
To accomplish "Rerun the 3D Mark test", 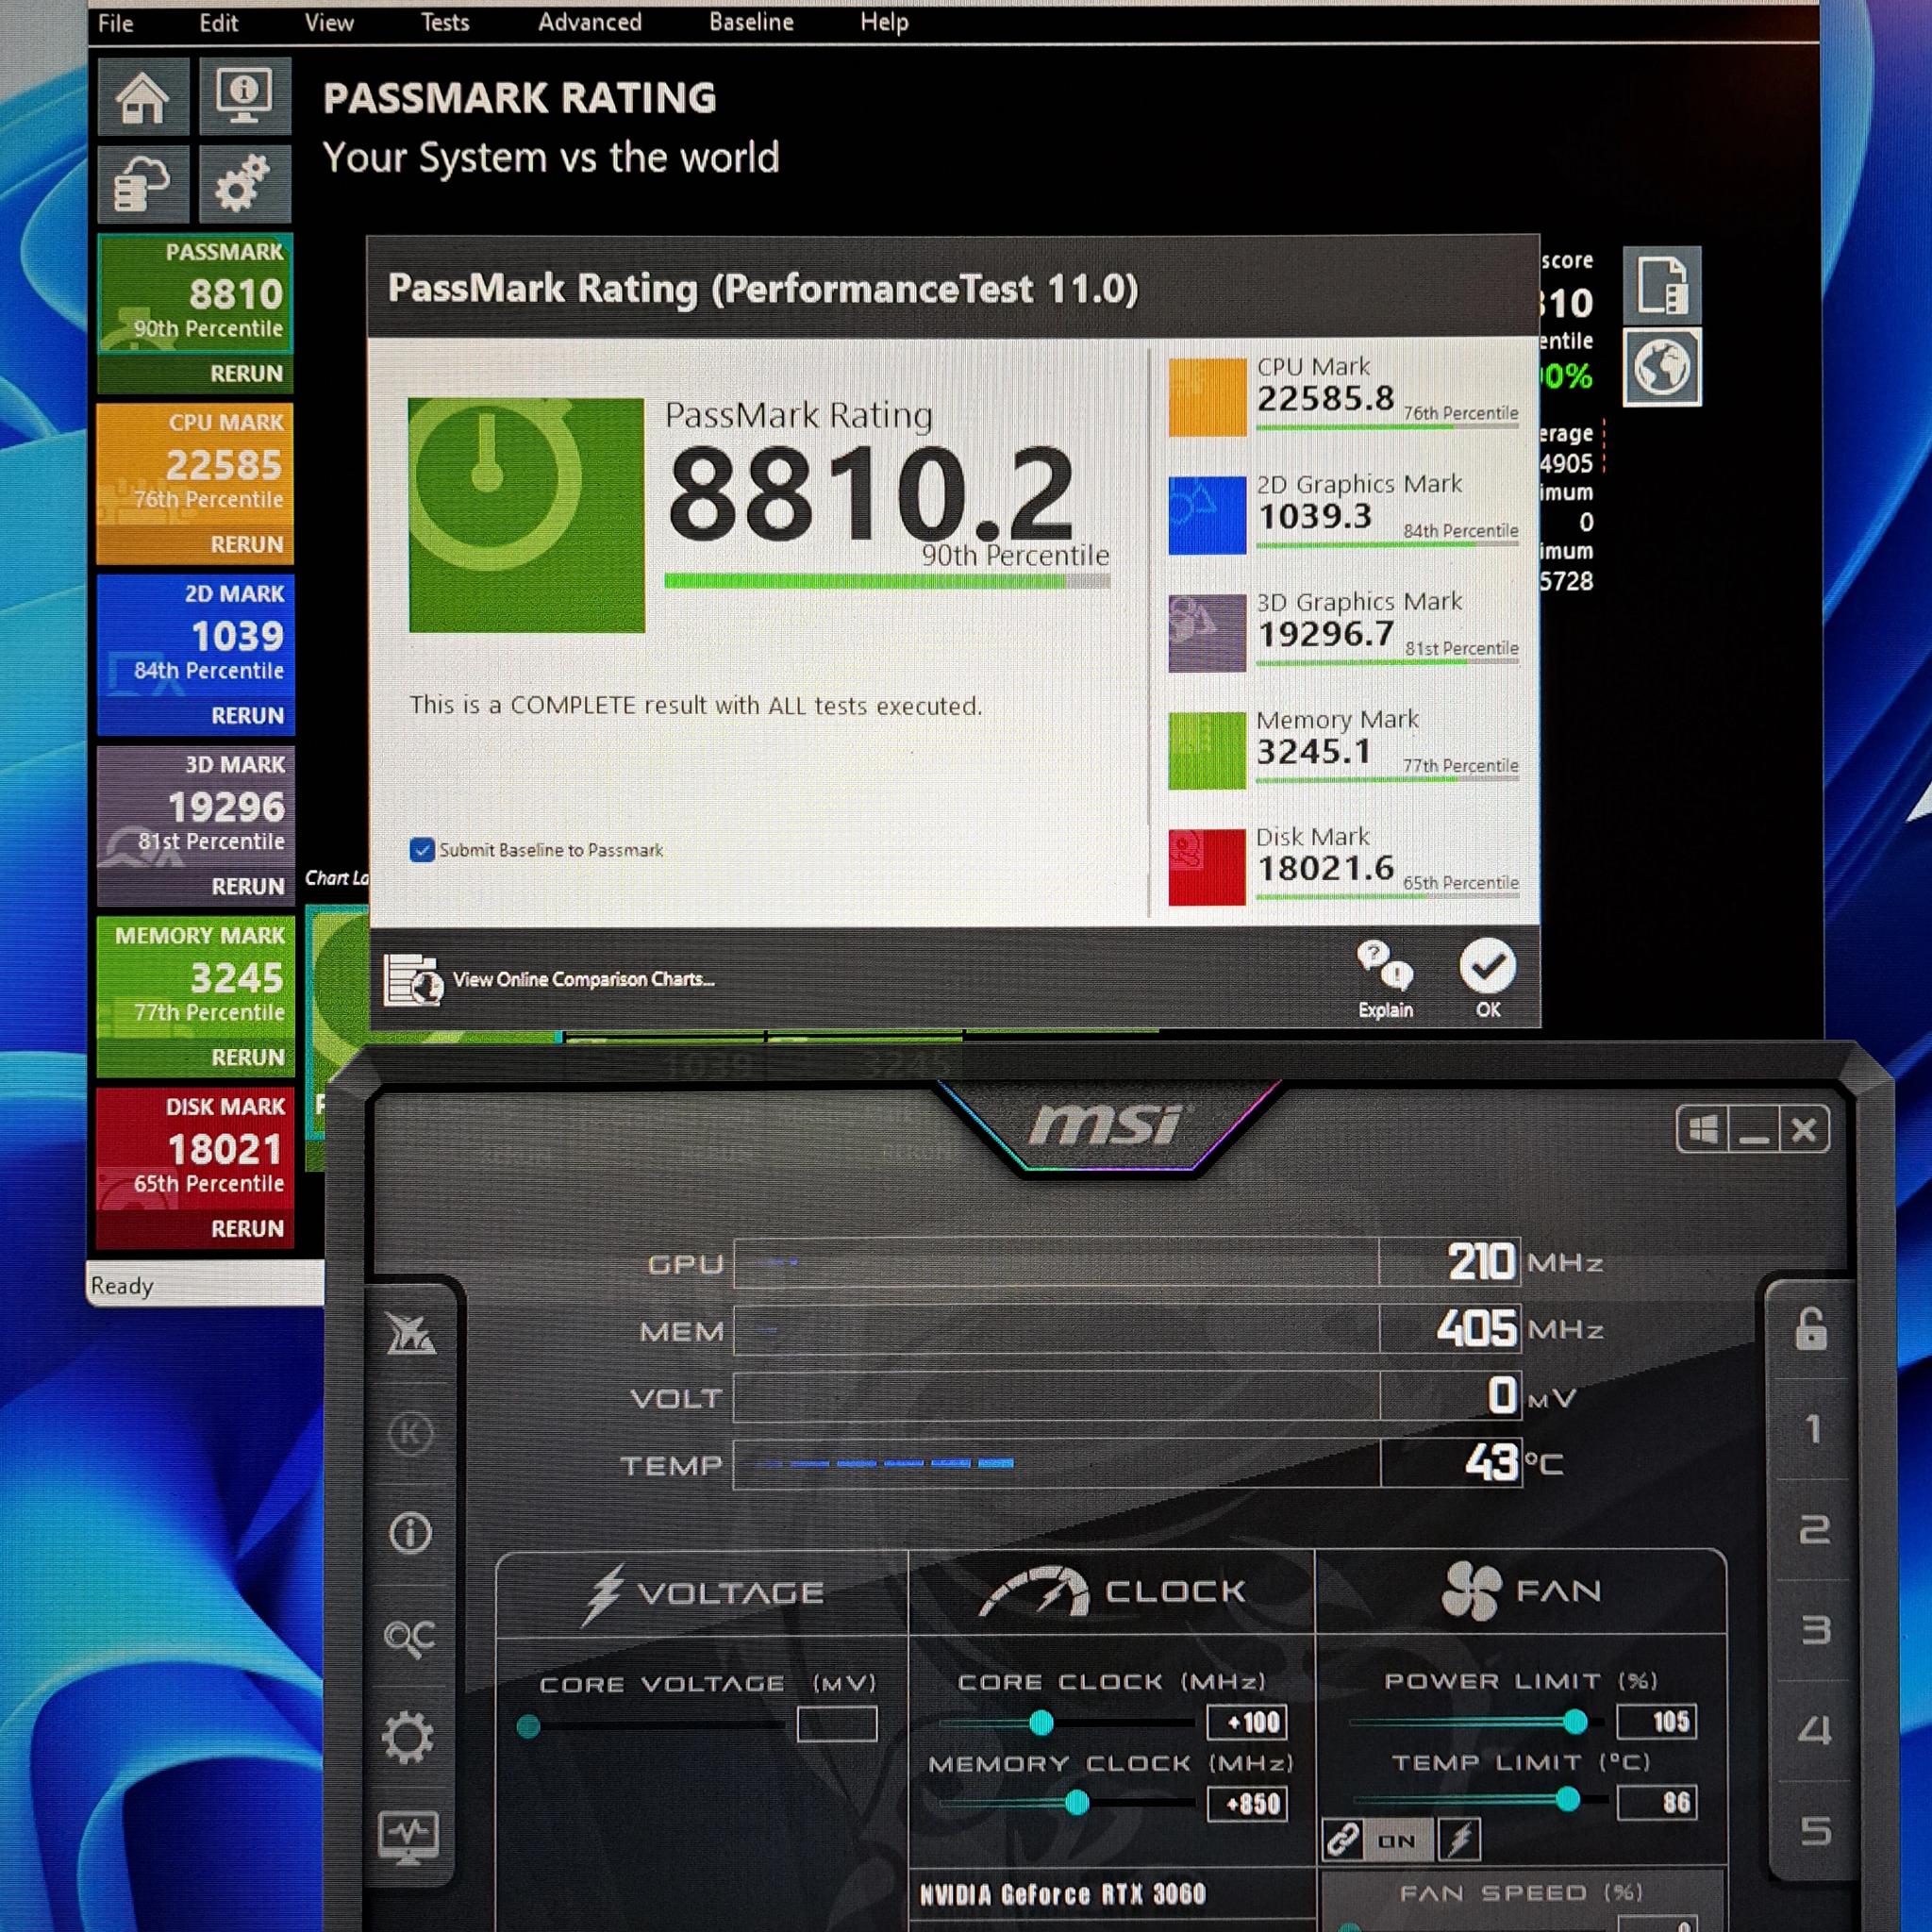I will click(x=247, y=887).
